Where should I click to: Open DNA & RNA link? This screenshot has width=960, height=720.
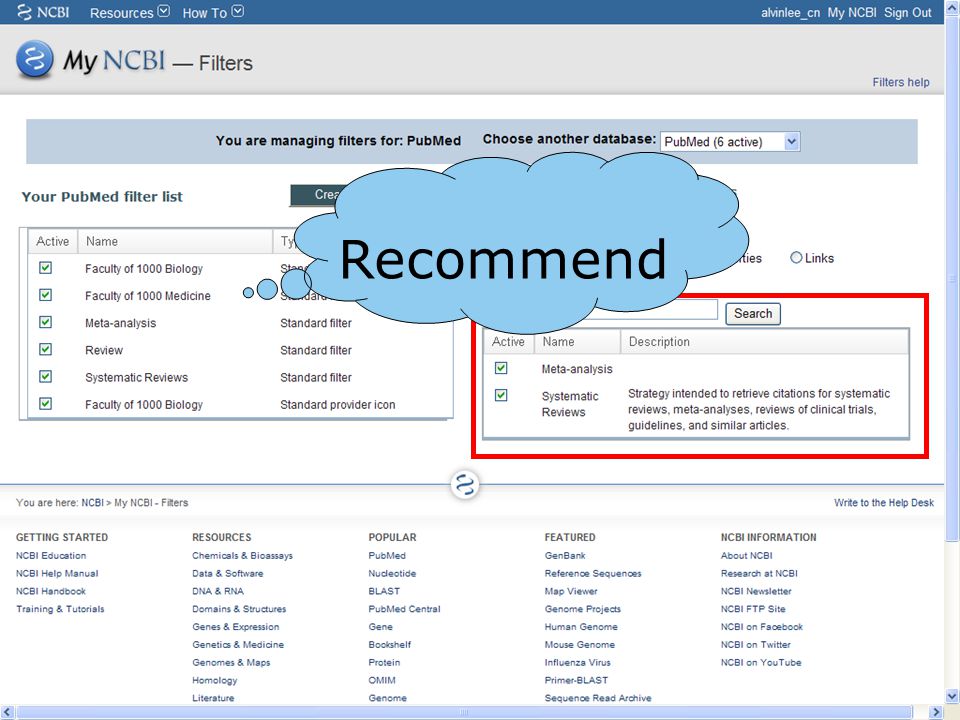click(x=218, y=591)
